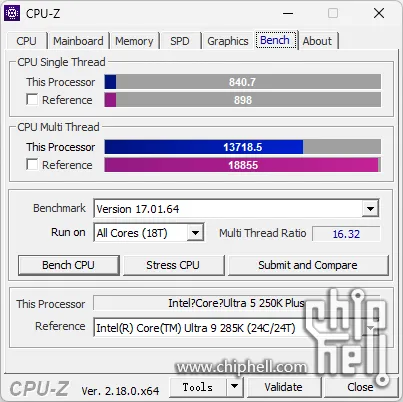The image size is (403, 402).
Task: Start the Bench CPU test
Action: pyautogui.click(x=68, y=265)
